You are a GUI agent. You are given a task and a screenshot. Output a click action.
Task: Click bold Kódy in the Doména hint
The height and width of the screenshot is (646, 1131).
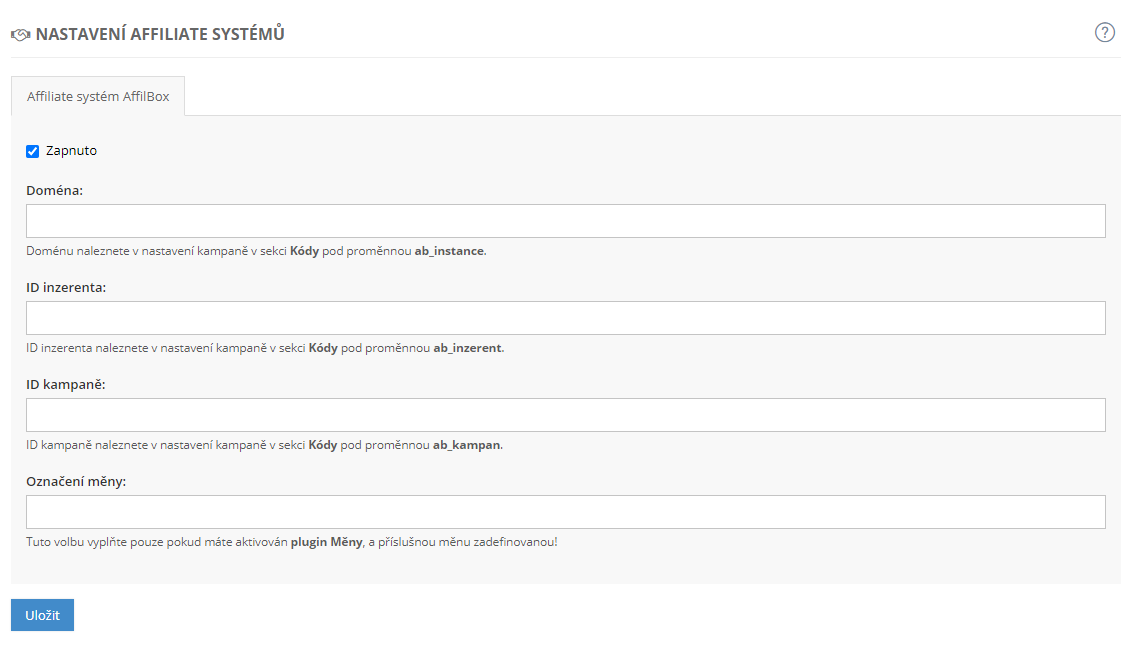(x=304, y=251)
